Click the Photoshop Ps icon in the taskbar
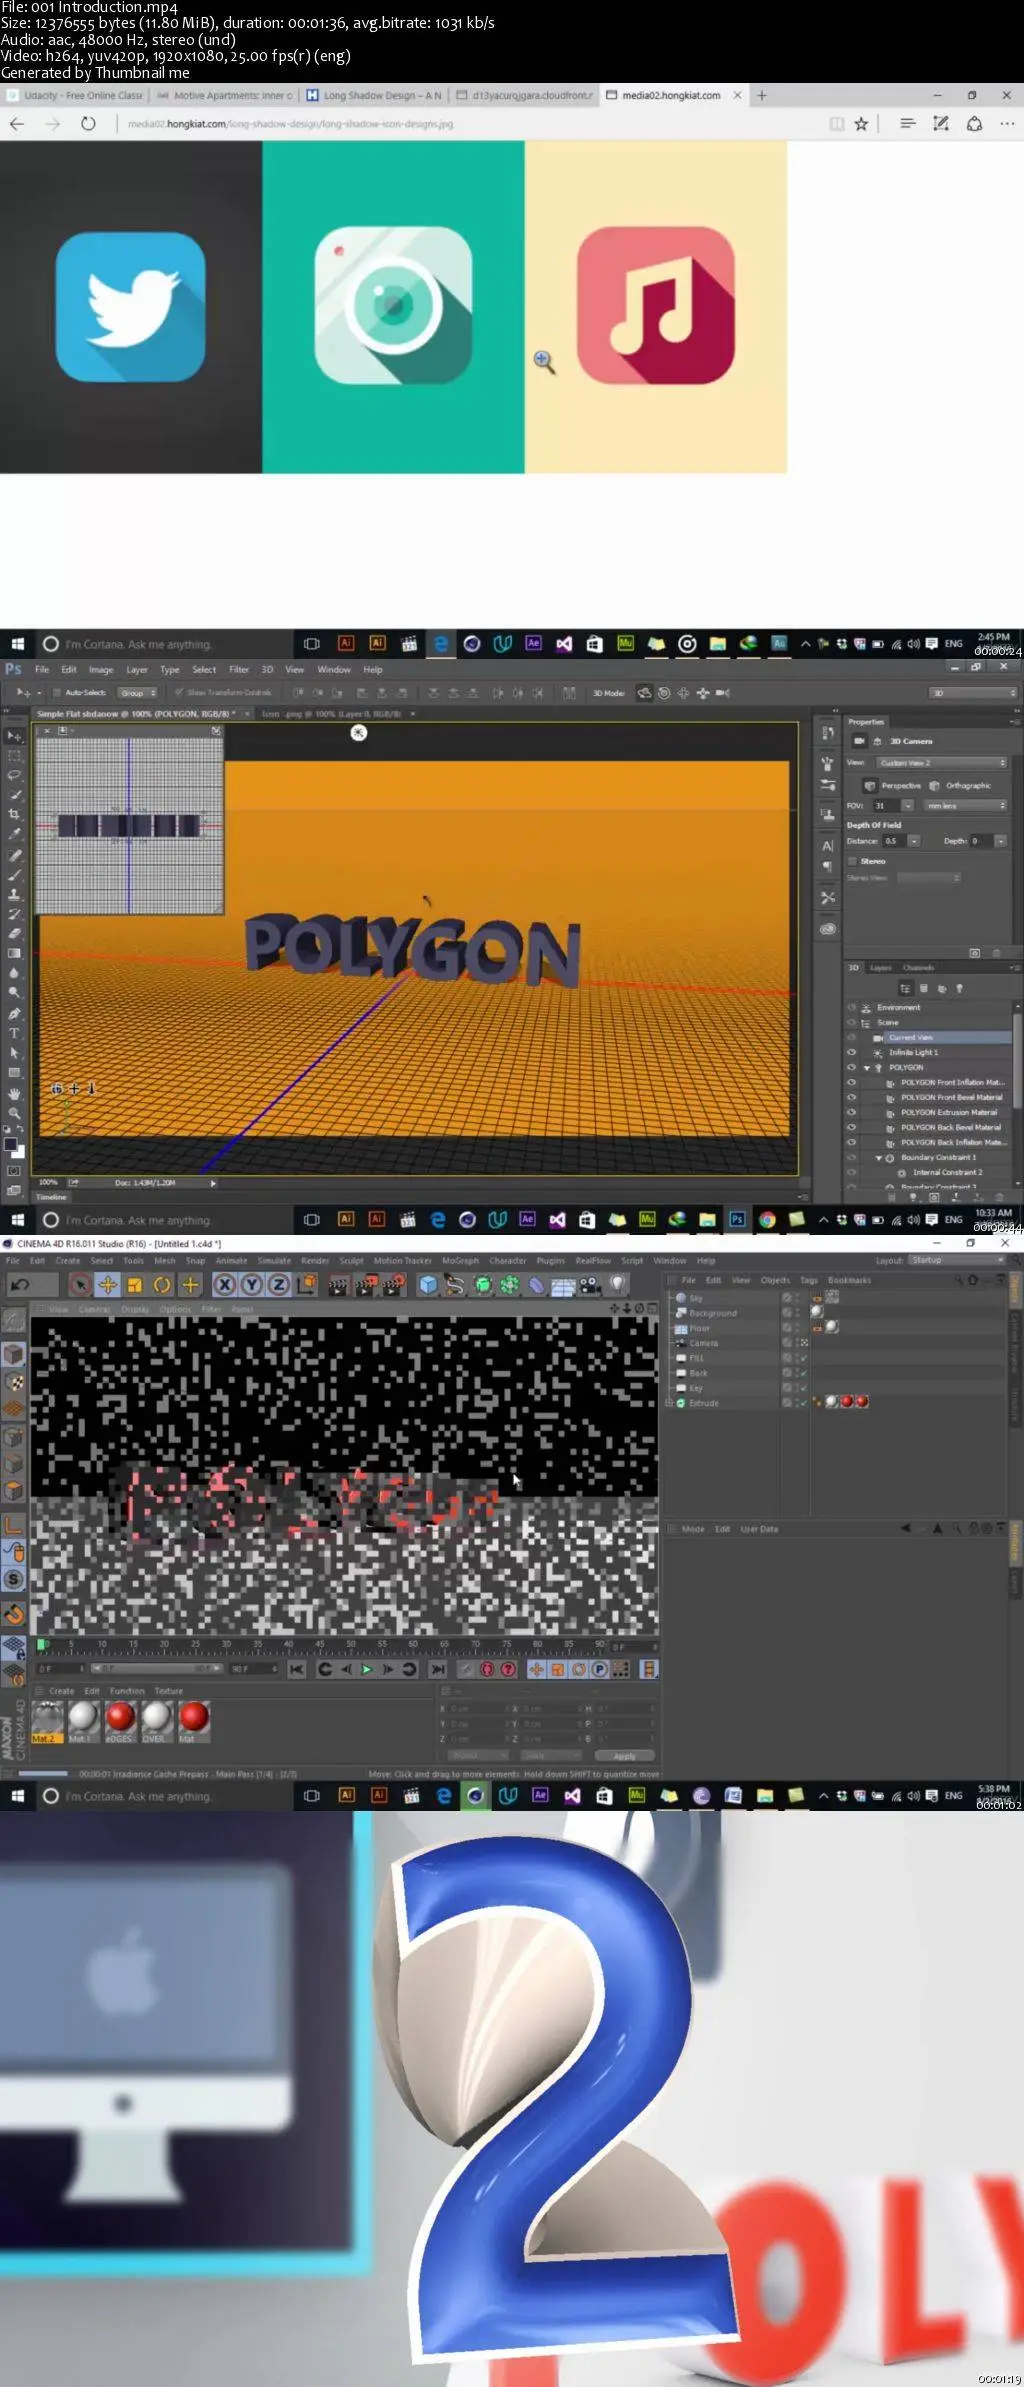The image size is (1024, 2387). [737, 1219]
